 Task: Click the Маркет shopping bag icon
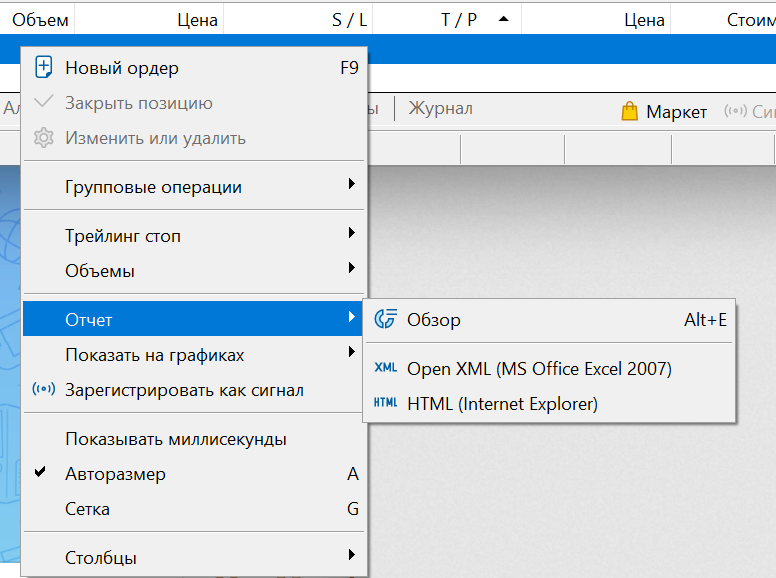630,111
